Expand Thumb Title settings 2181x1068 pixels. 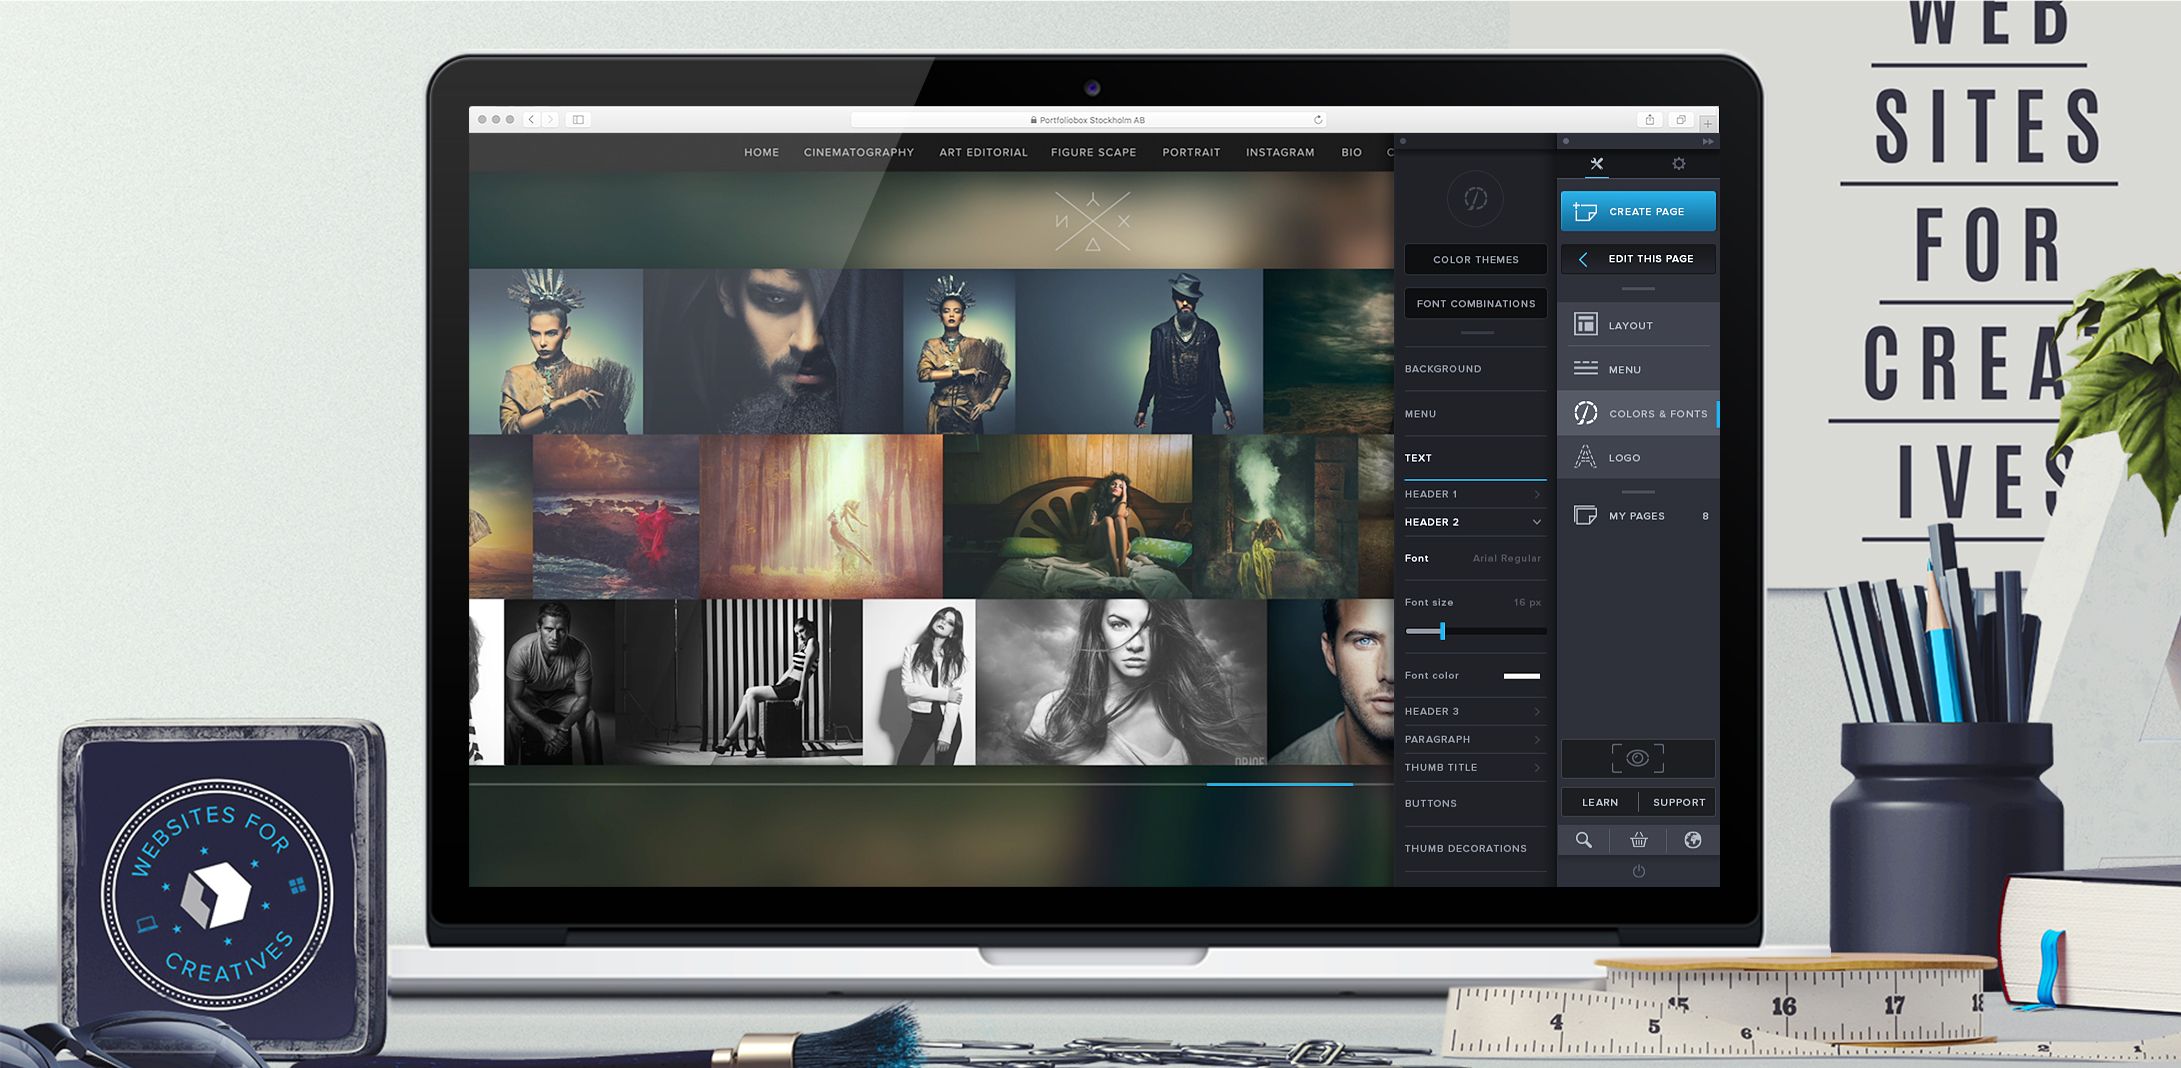click(x=1475, y=767)
